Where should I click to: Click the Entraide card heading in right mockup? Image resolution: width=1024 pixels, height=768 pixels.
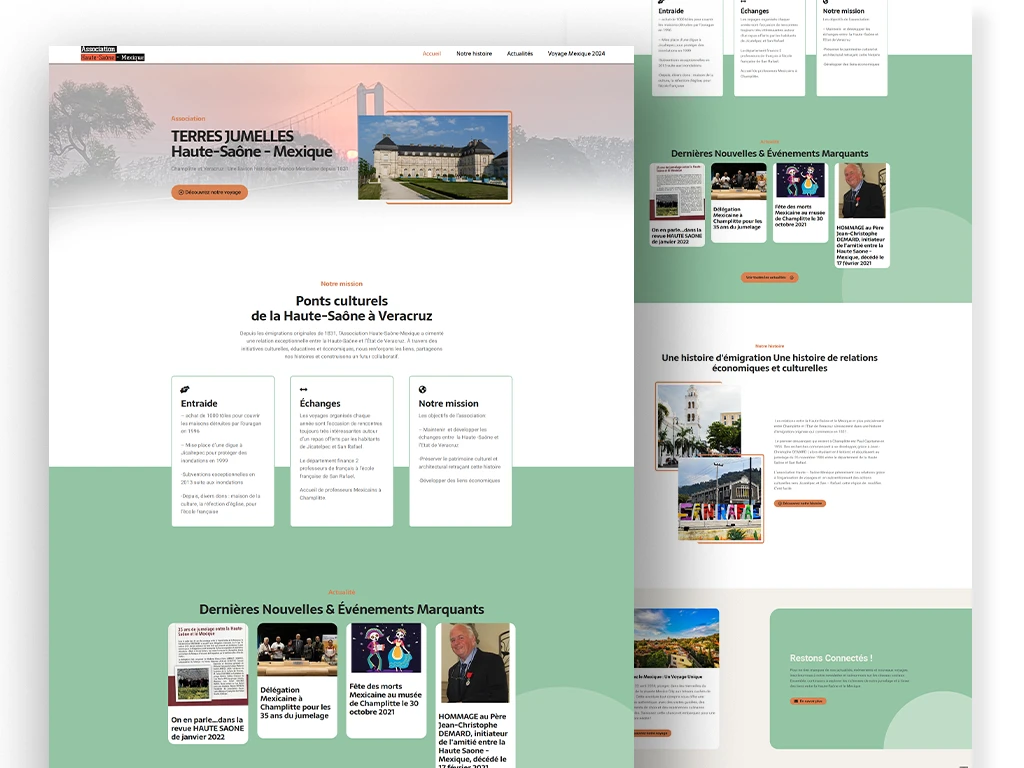point(671,11)
